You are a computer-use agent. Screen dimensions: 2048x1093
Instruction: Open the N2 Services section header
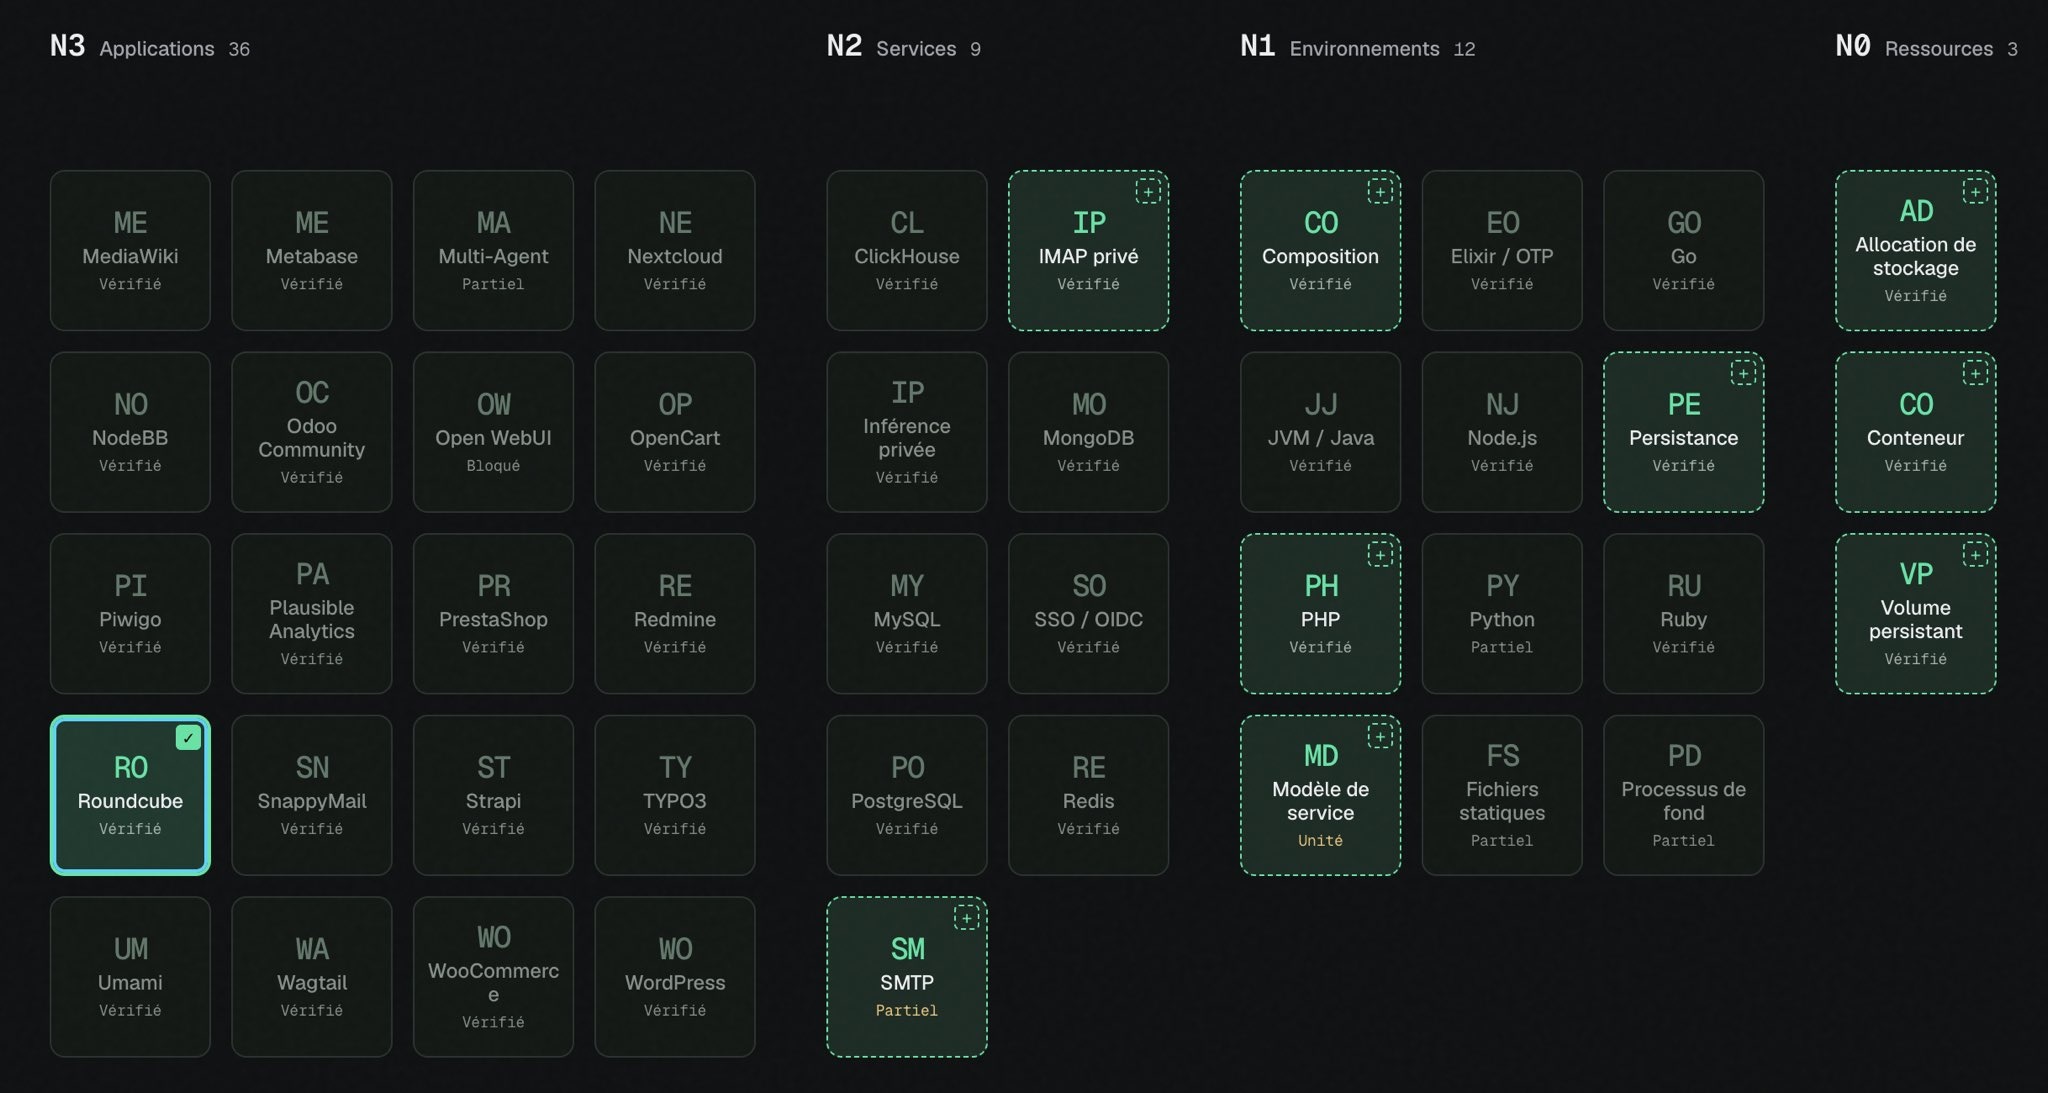coord(904,47)
